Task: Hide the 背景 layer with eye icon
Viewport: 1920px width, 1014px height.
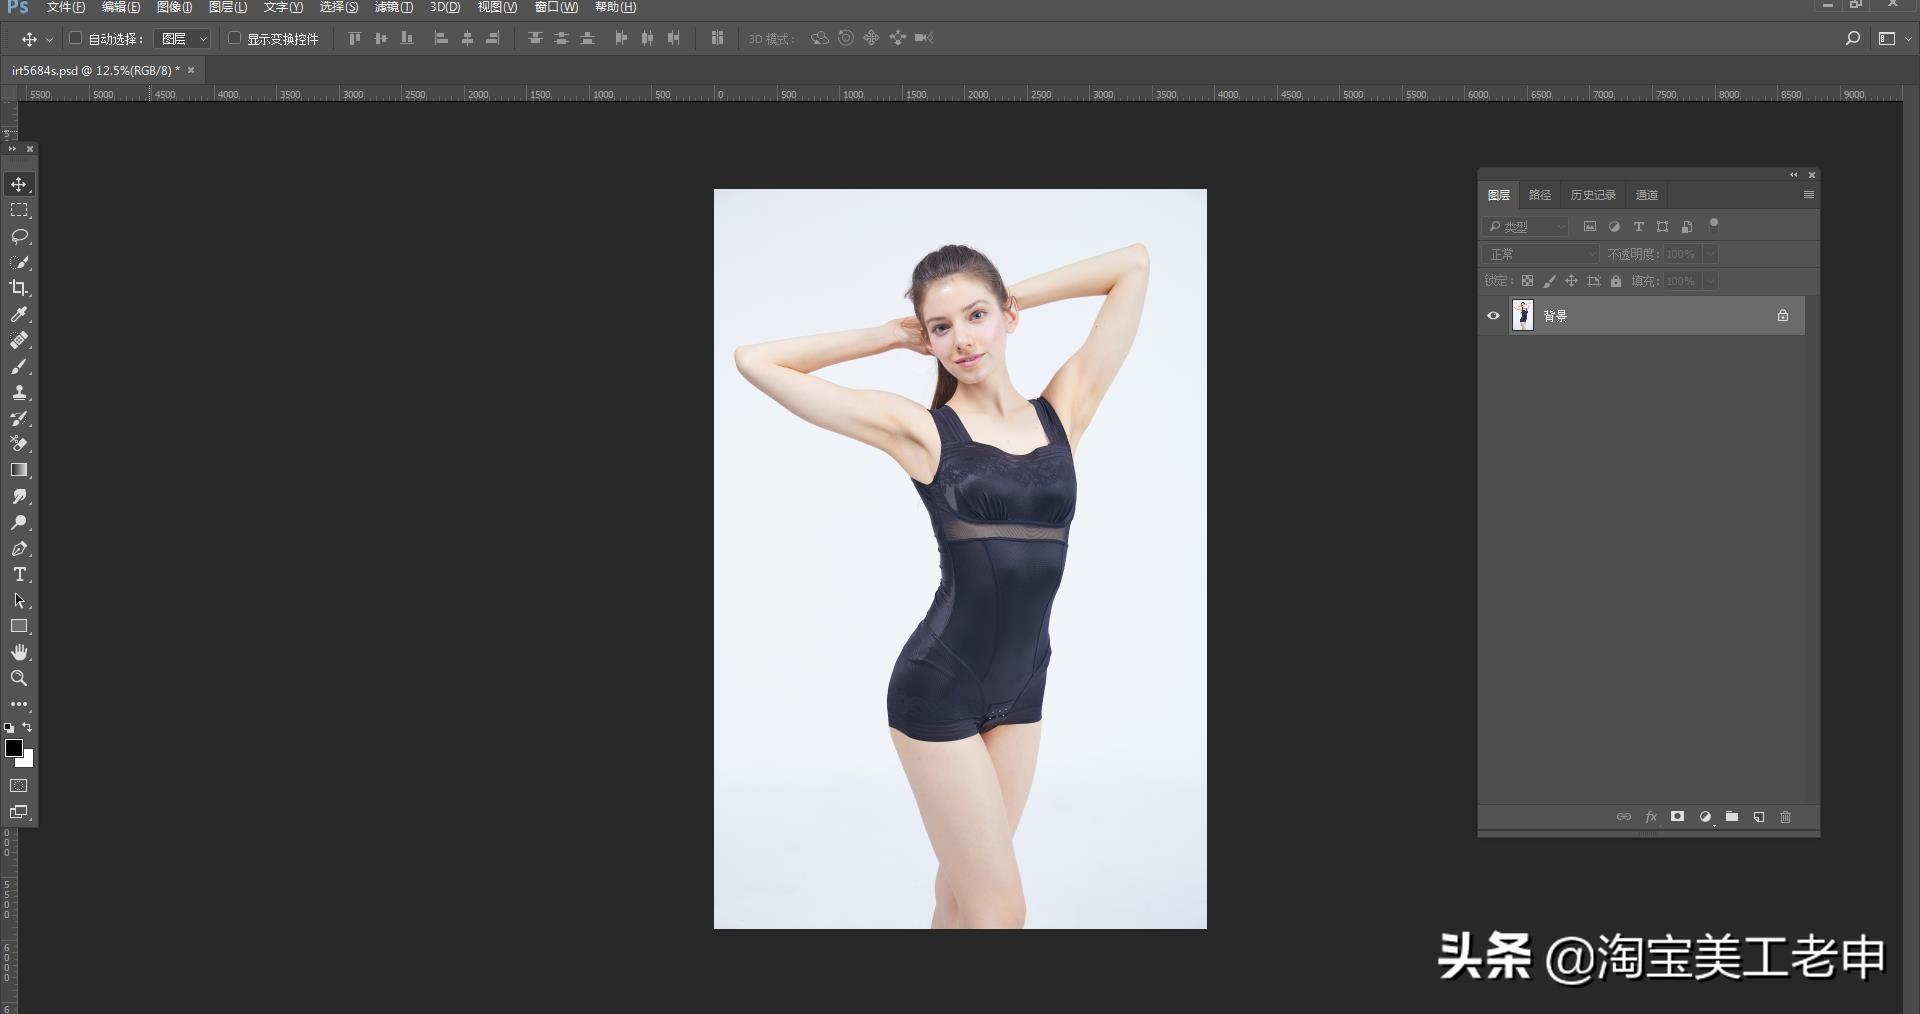Action: [1493, 316]
